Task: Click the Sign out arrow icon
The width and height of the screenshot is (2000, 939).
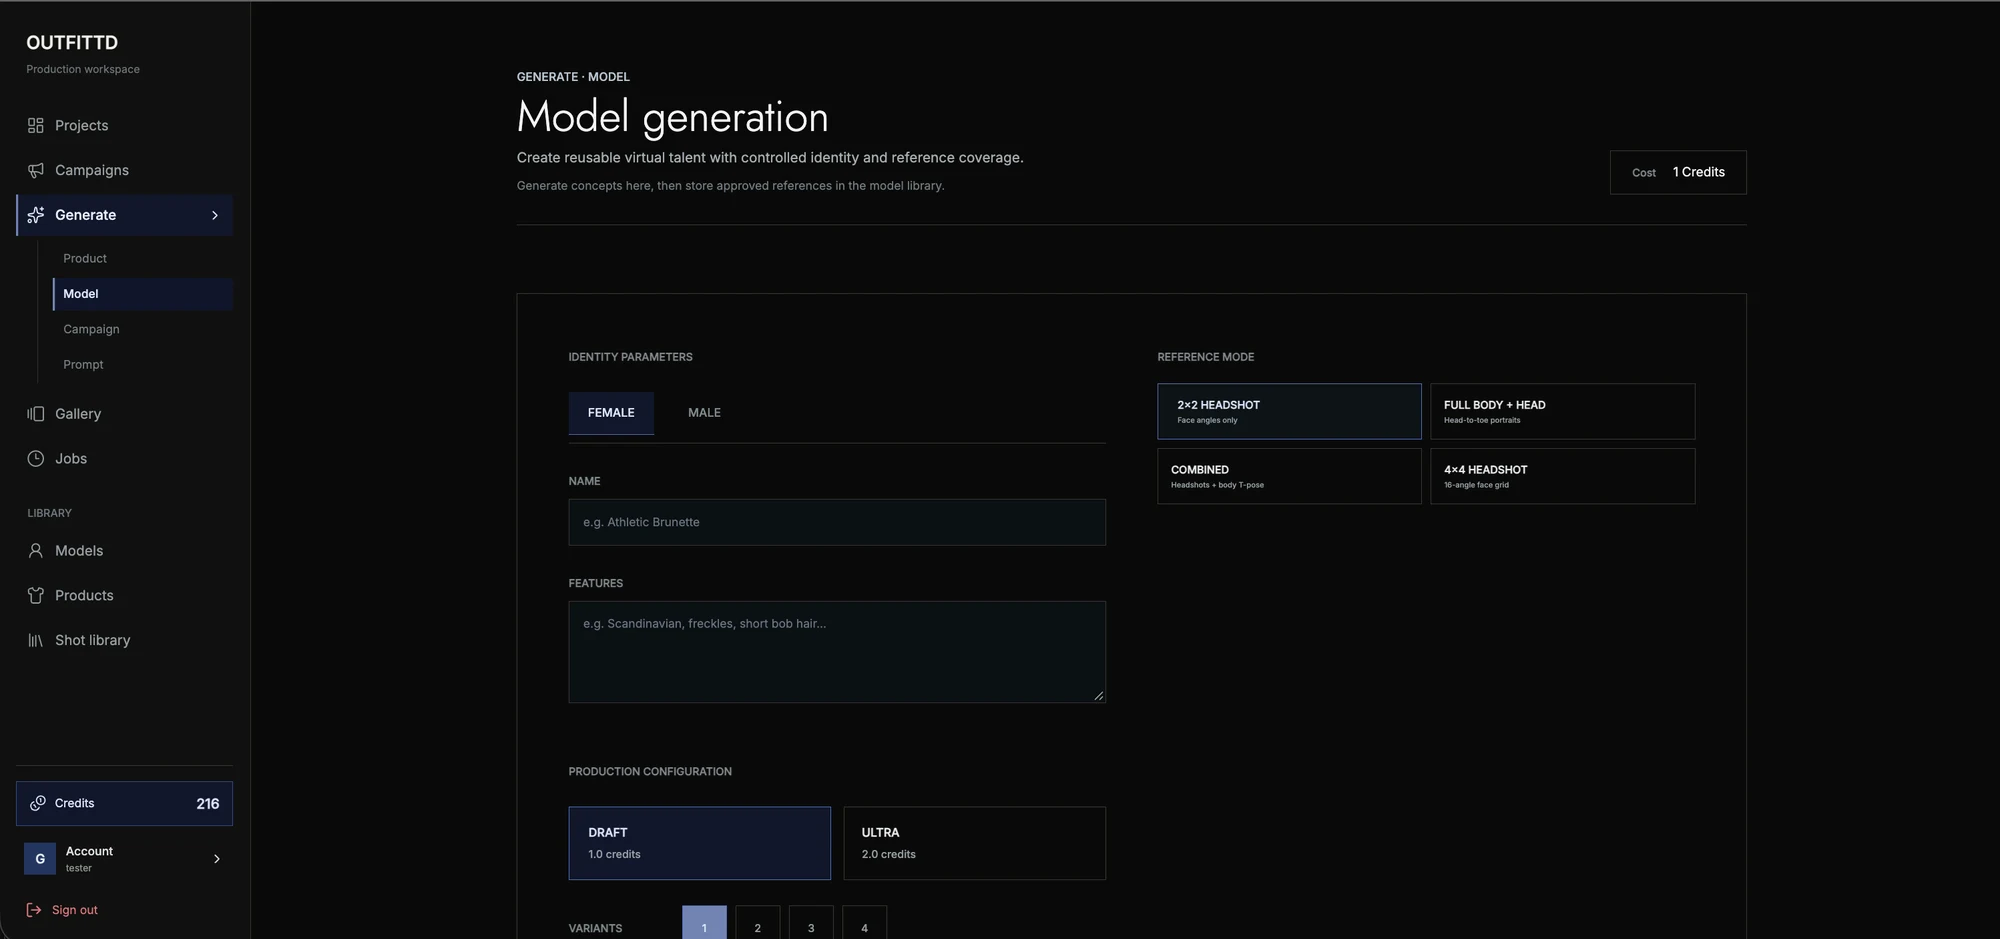Action: [34, 910]
